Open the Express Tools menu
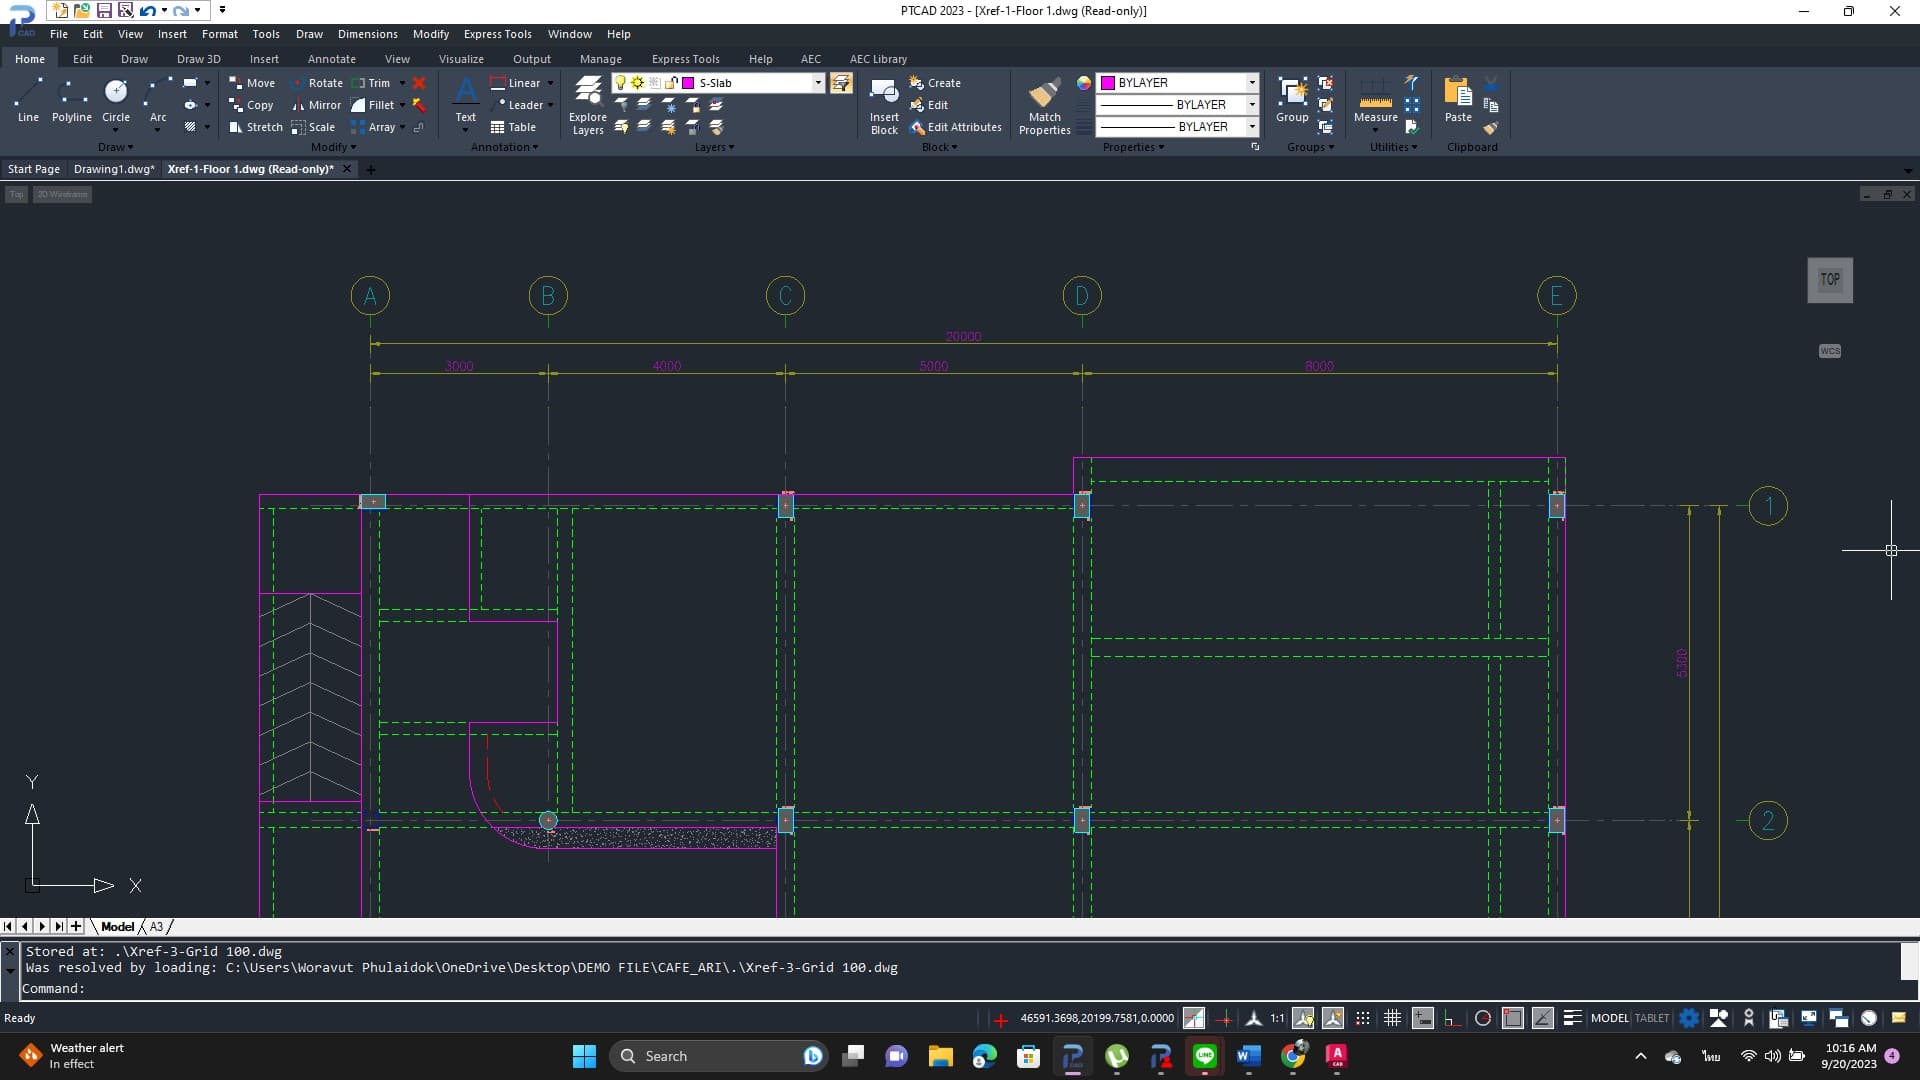The height and width of the screenshot is (1080, 1920). coord(497,34)
